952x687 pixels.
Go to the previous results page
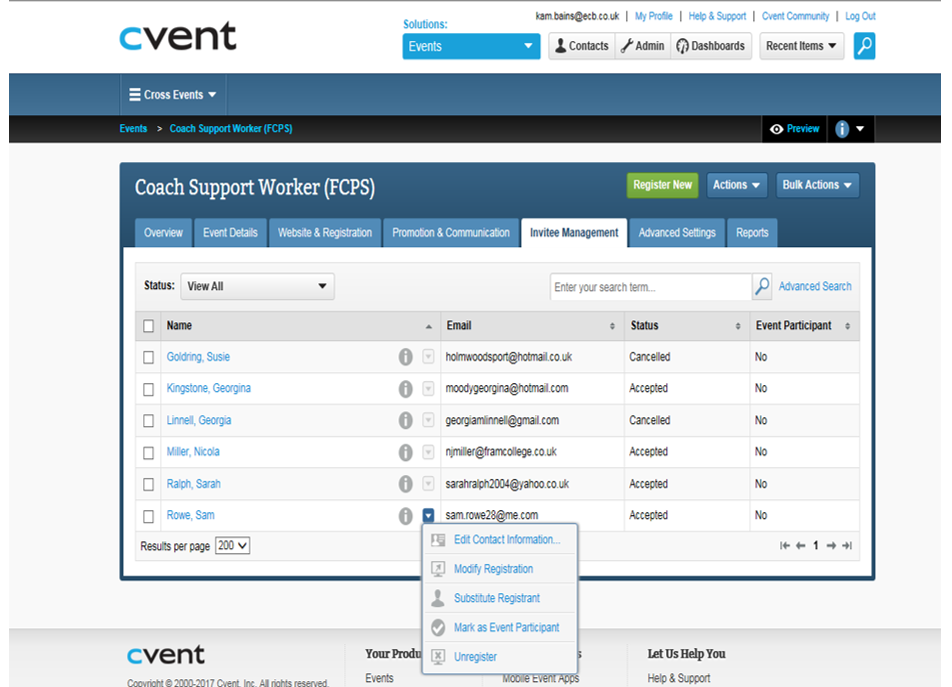801,546
